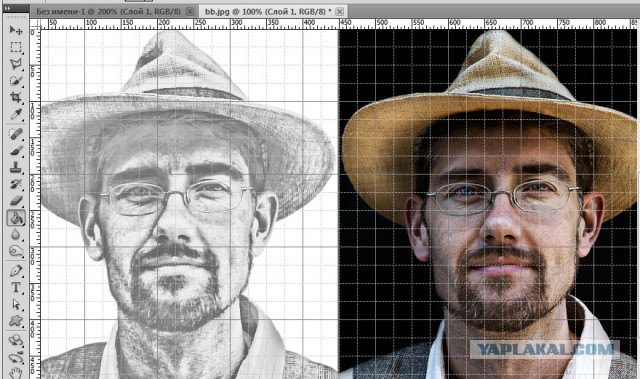This screenshot has width=640, height=379.
Task: Select the Custom Shape tool
Action: (x=16, y=321)
